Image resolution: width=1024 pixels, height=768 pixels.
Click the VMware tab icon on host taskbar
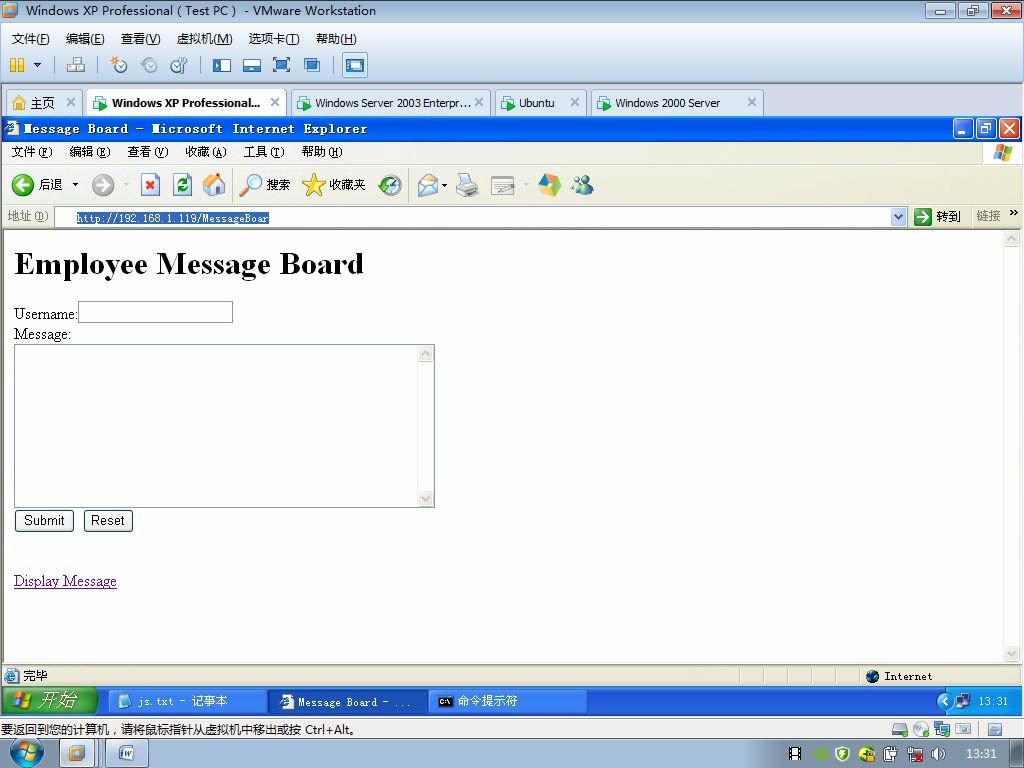pos(76,754)
